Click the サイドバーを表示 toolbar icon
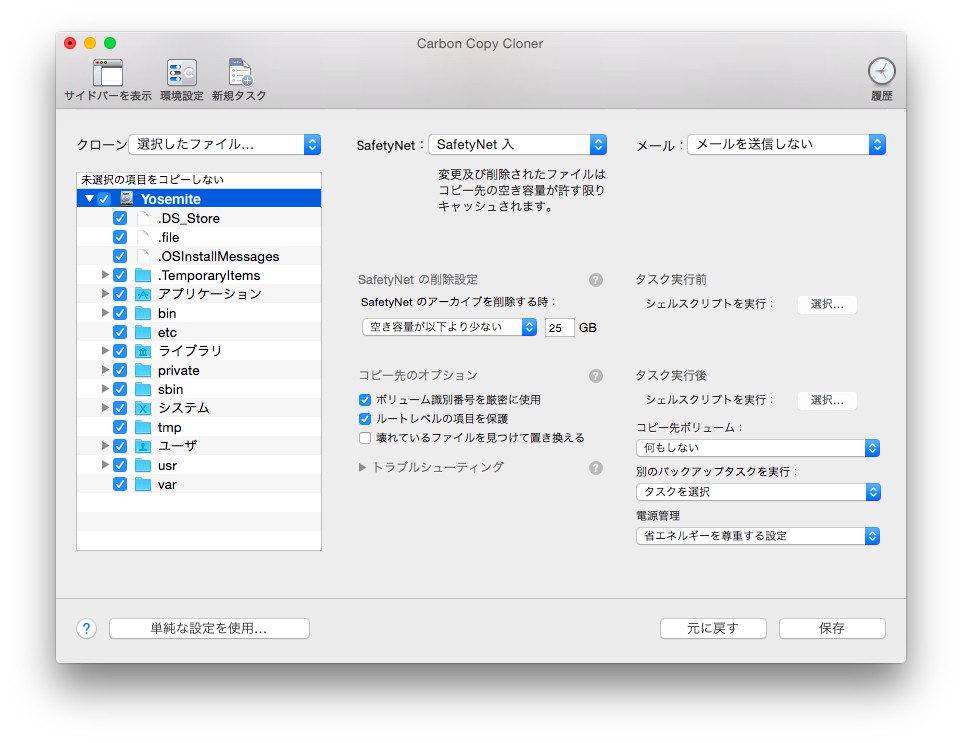The image size is (962, 743). point(108,73)
